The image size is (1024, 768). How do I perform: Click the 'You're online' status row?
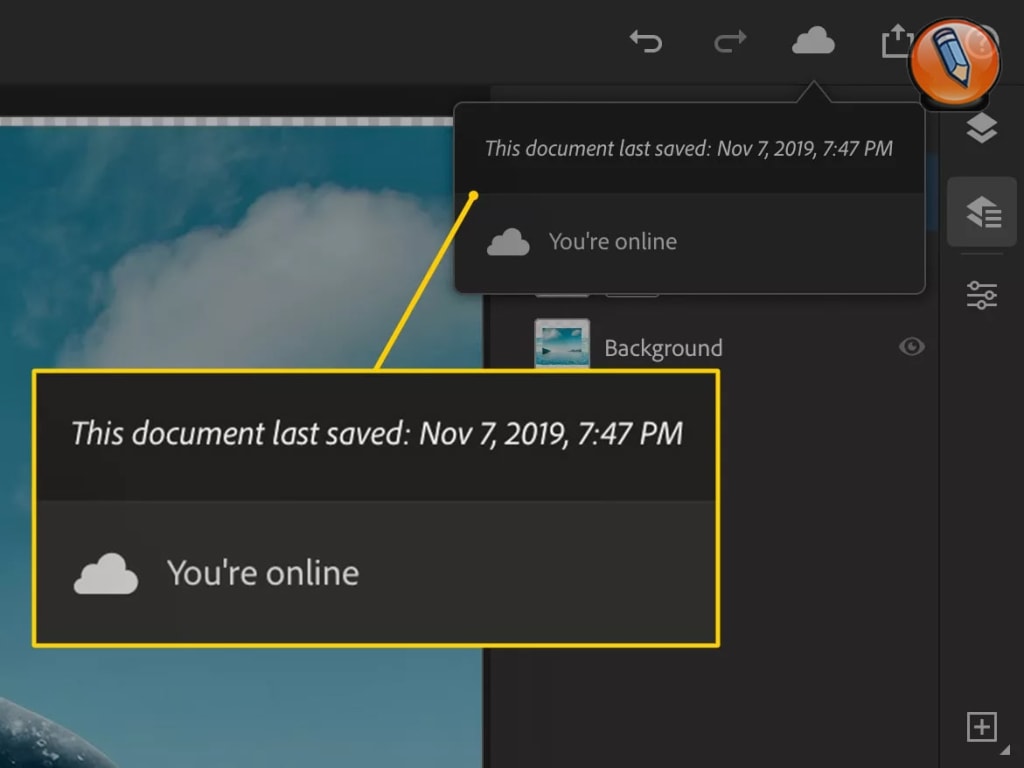coord(690,242)
